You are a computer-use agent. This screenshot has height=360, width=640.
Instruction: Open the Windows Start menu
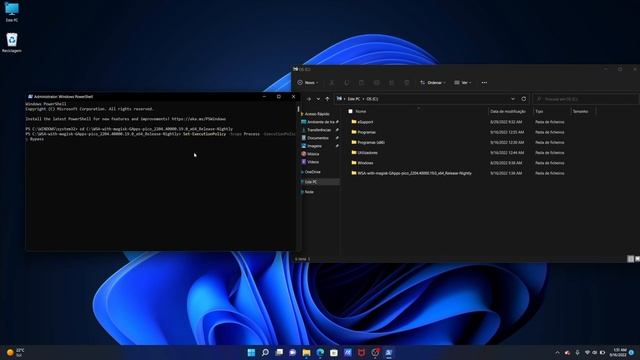[251, 352]
